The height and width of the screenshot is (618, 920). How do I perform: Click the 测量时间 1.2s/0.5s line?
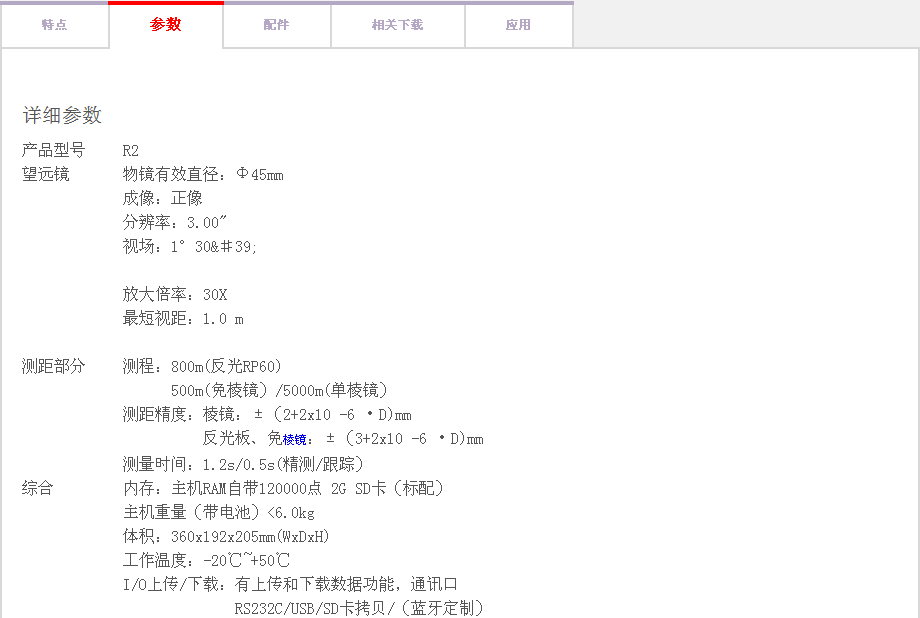point(243,464)
